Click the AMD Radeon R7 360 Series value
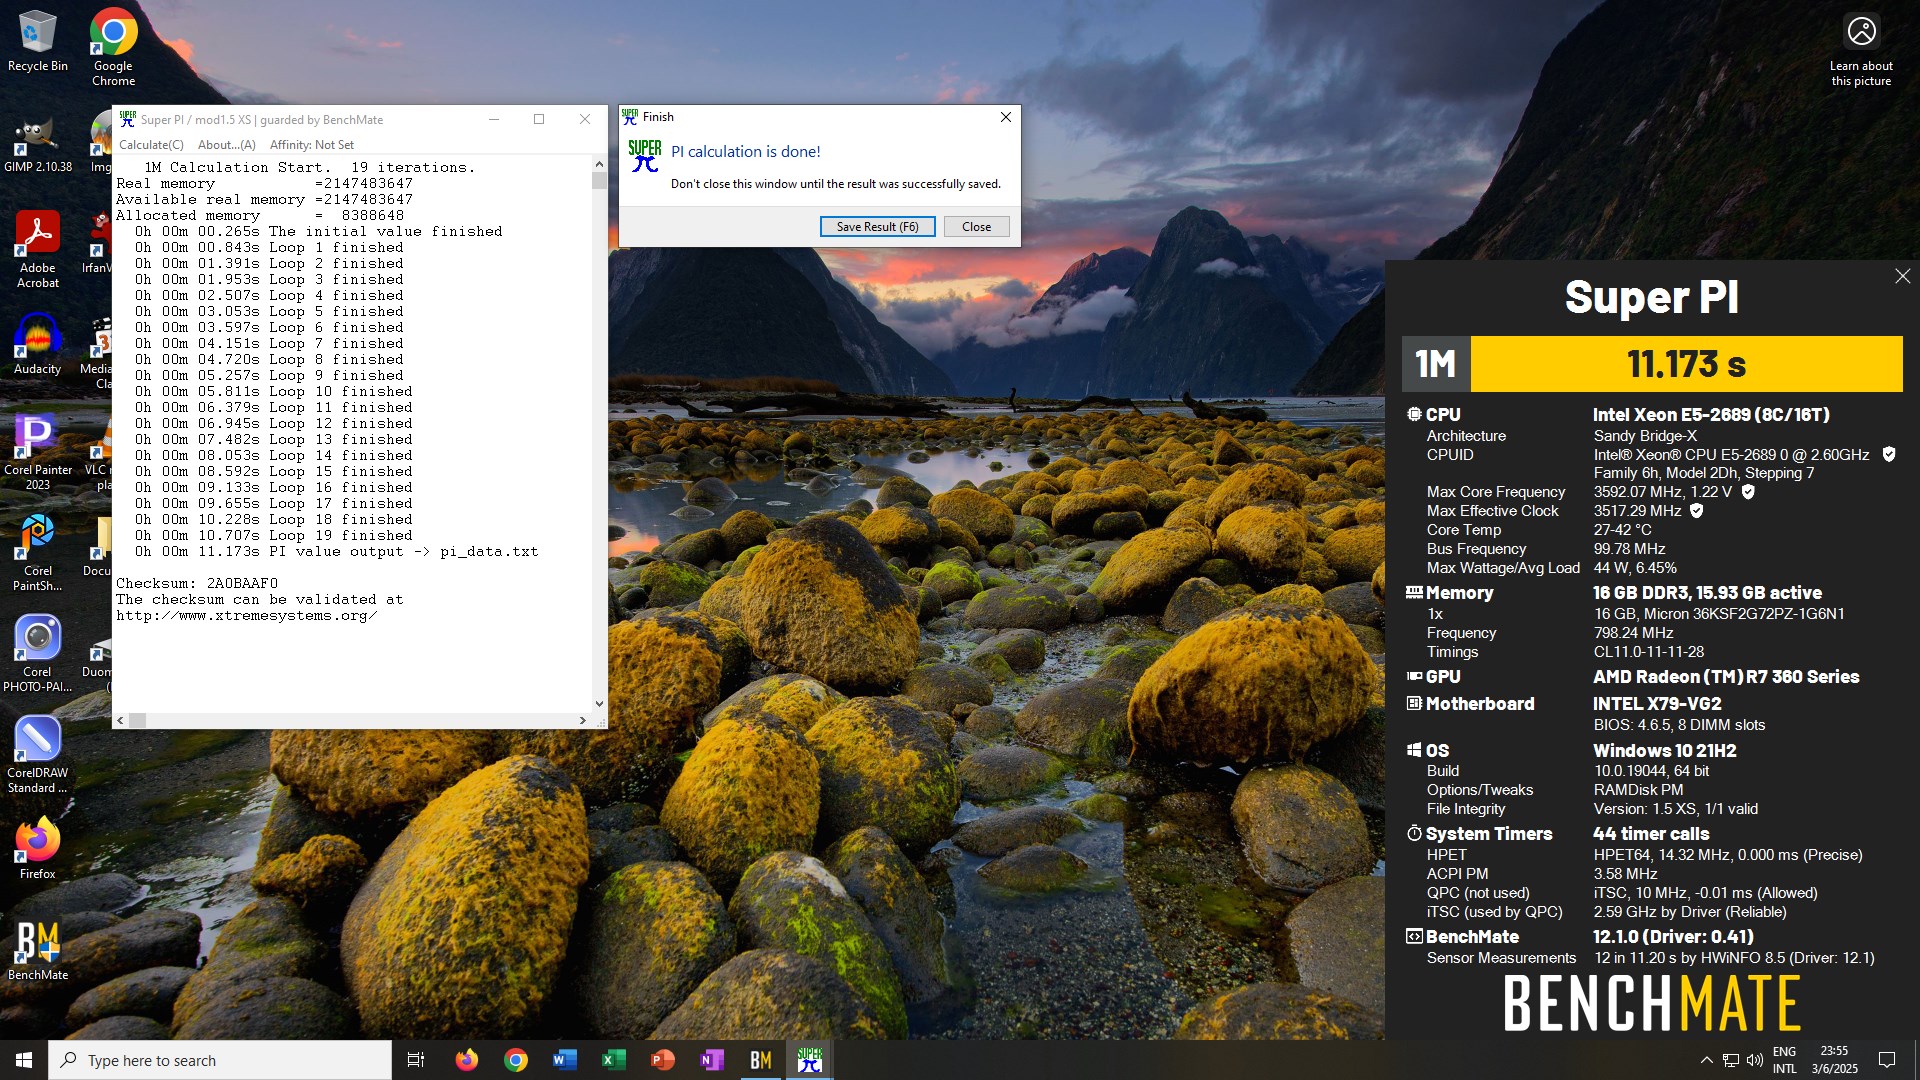1920x1080 pixels. click(x=1726, y=677)
